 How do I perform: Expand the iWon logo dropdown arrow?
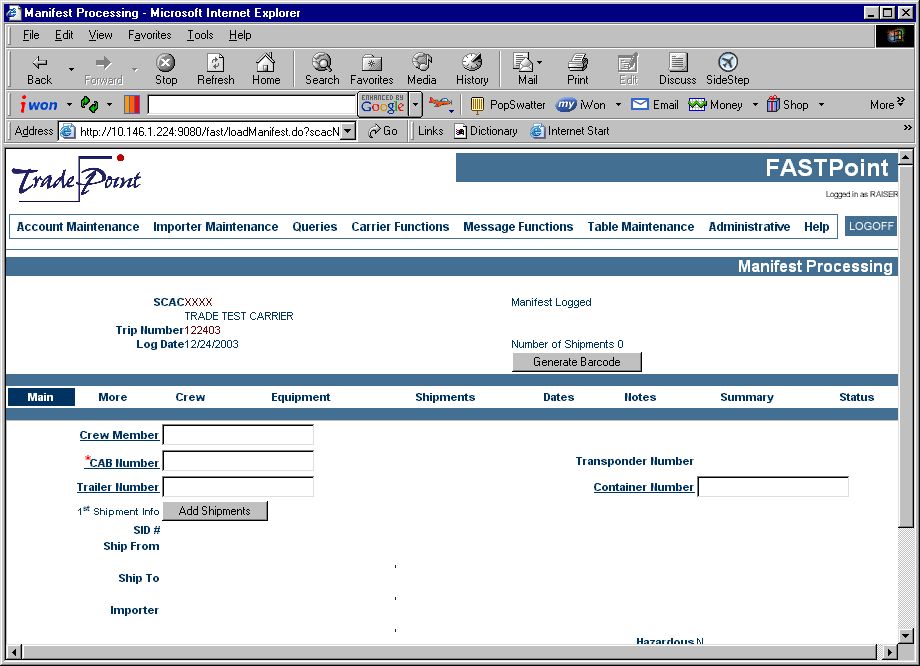point(69,105)
